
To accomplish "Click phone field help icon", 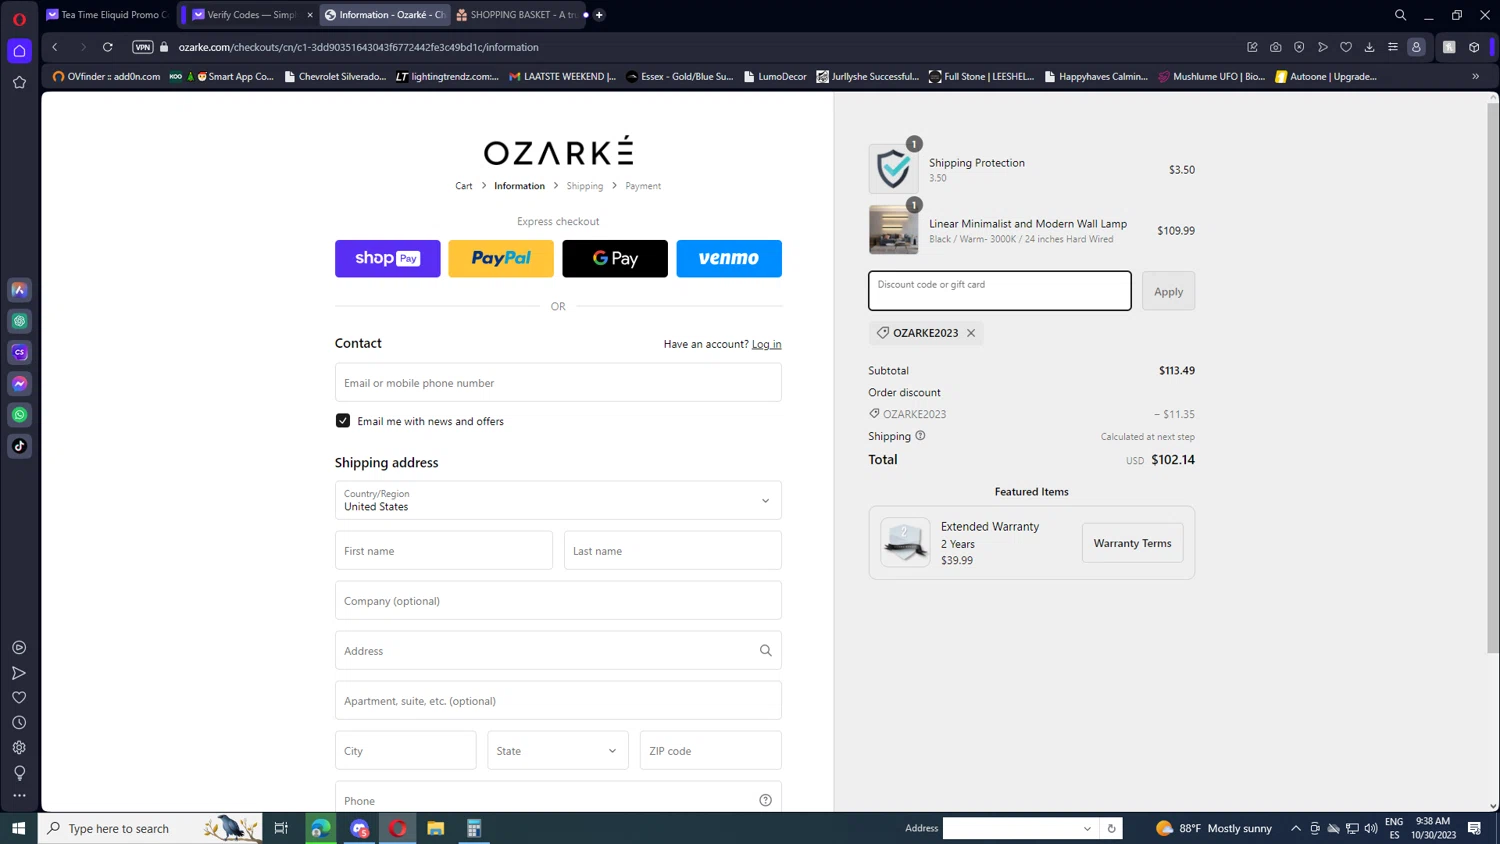I will coord(766,800).
